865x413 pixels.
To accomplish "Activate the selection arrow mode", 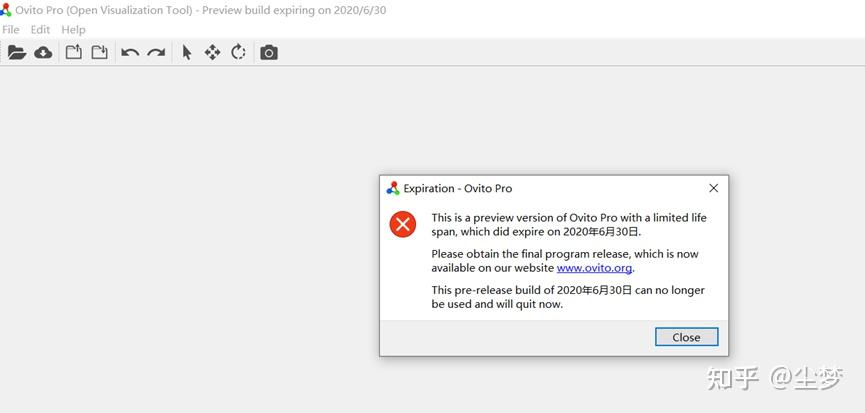I will click(x=186, y=52).
